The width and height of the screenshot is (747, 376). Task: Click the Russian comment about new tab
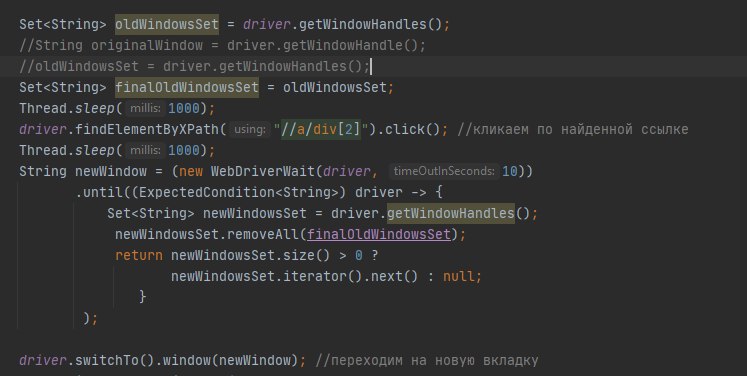click(427, 360)
